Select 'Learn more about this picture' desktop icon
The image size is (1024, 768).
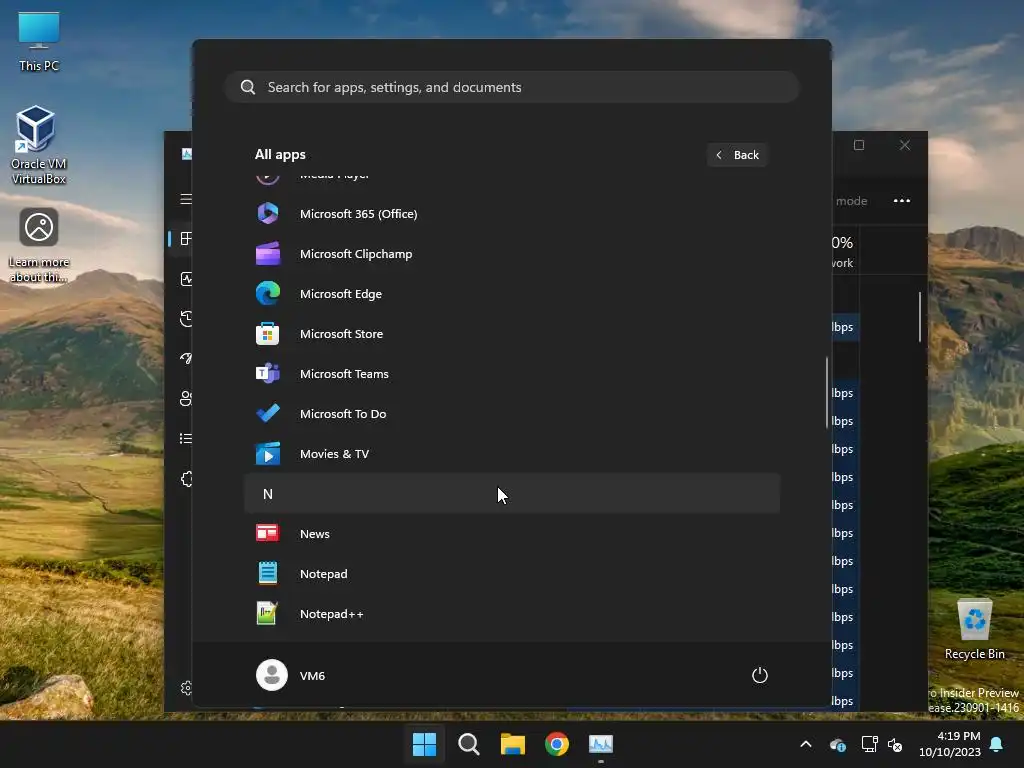click(x=39, y=246)
